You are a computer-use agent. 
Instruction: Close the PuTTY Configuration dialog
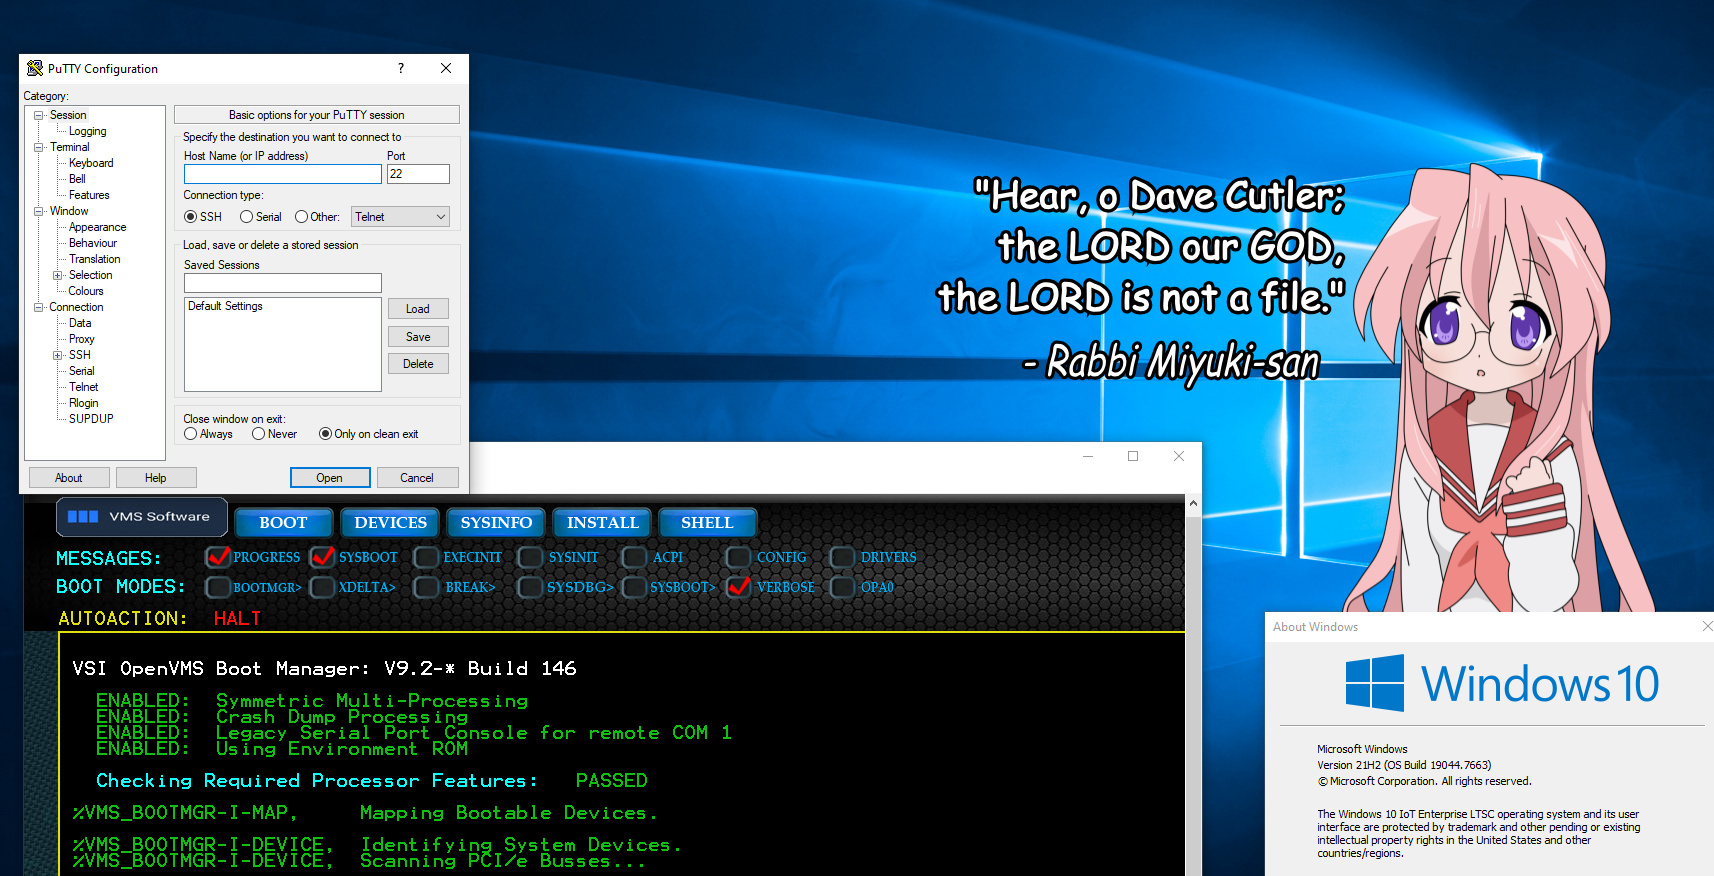pos(446,68)
